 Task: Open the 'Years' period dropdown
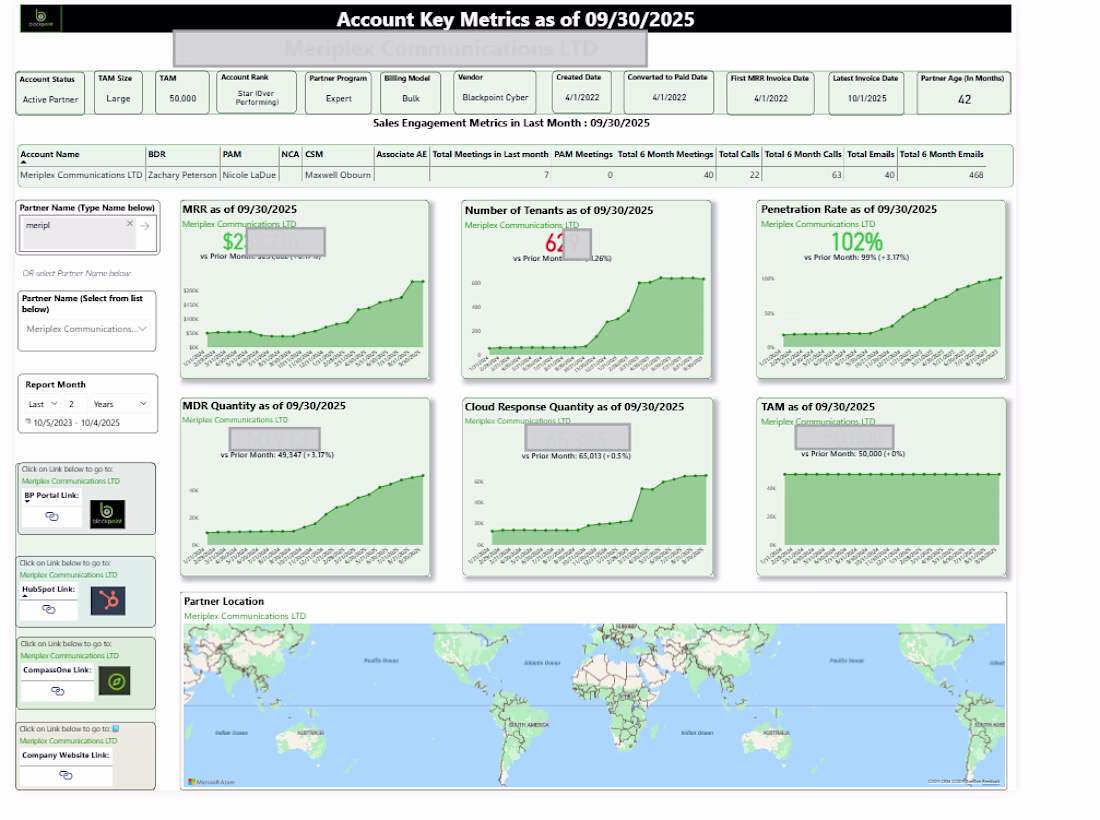(x=120, y=404)
